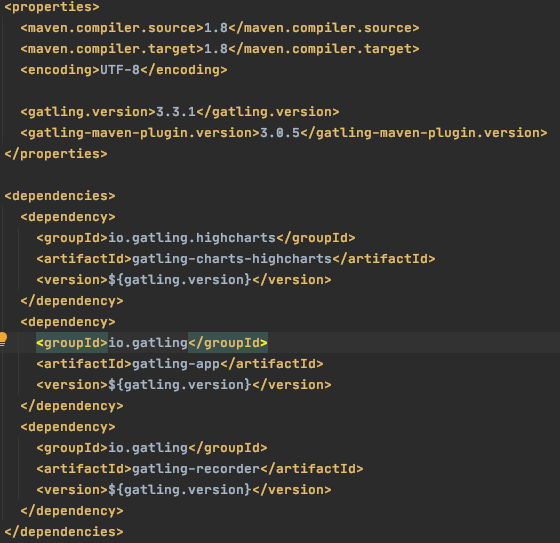The height and width of the screenshot is (543, 560).
Task: Click the artifactId gatling-app line
Action: pyautogui.click(x=180, y=364)
